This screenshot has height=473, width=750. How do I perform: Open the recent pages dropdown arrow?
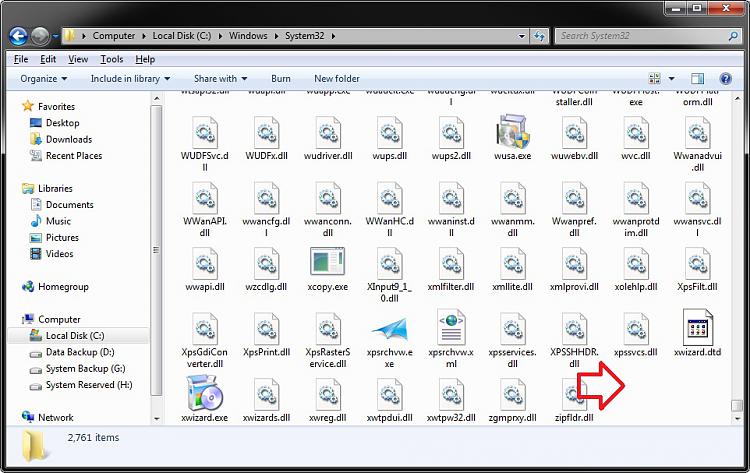pos(55,36)
